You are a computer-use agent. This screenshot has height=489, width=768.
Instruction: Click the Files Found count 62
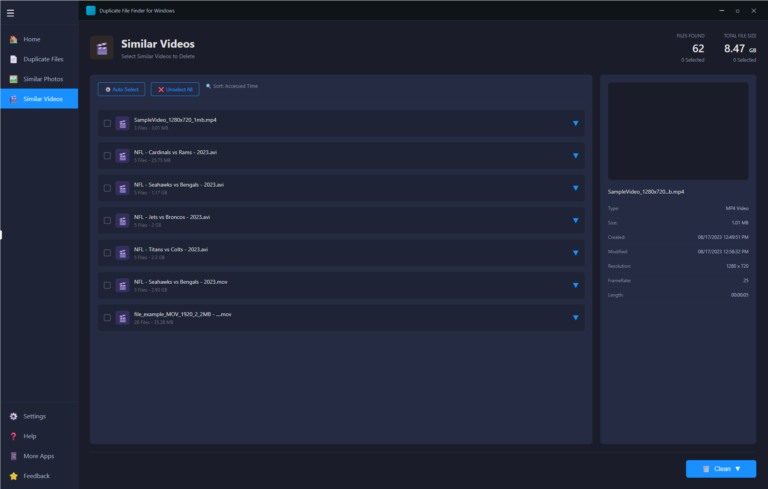click(698, 49)
